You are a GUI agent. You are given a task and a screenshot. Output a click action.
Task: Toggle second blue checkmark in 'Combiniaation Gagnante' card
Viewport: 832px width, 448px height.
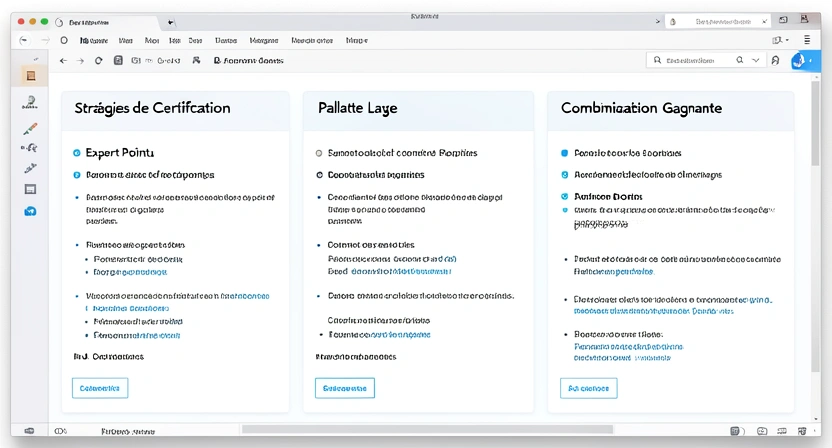click(x=565, y=175)
